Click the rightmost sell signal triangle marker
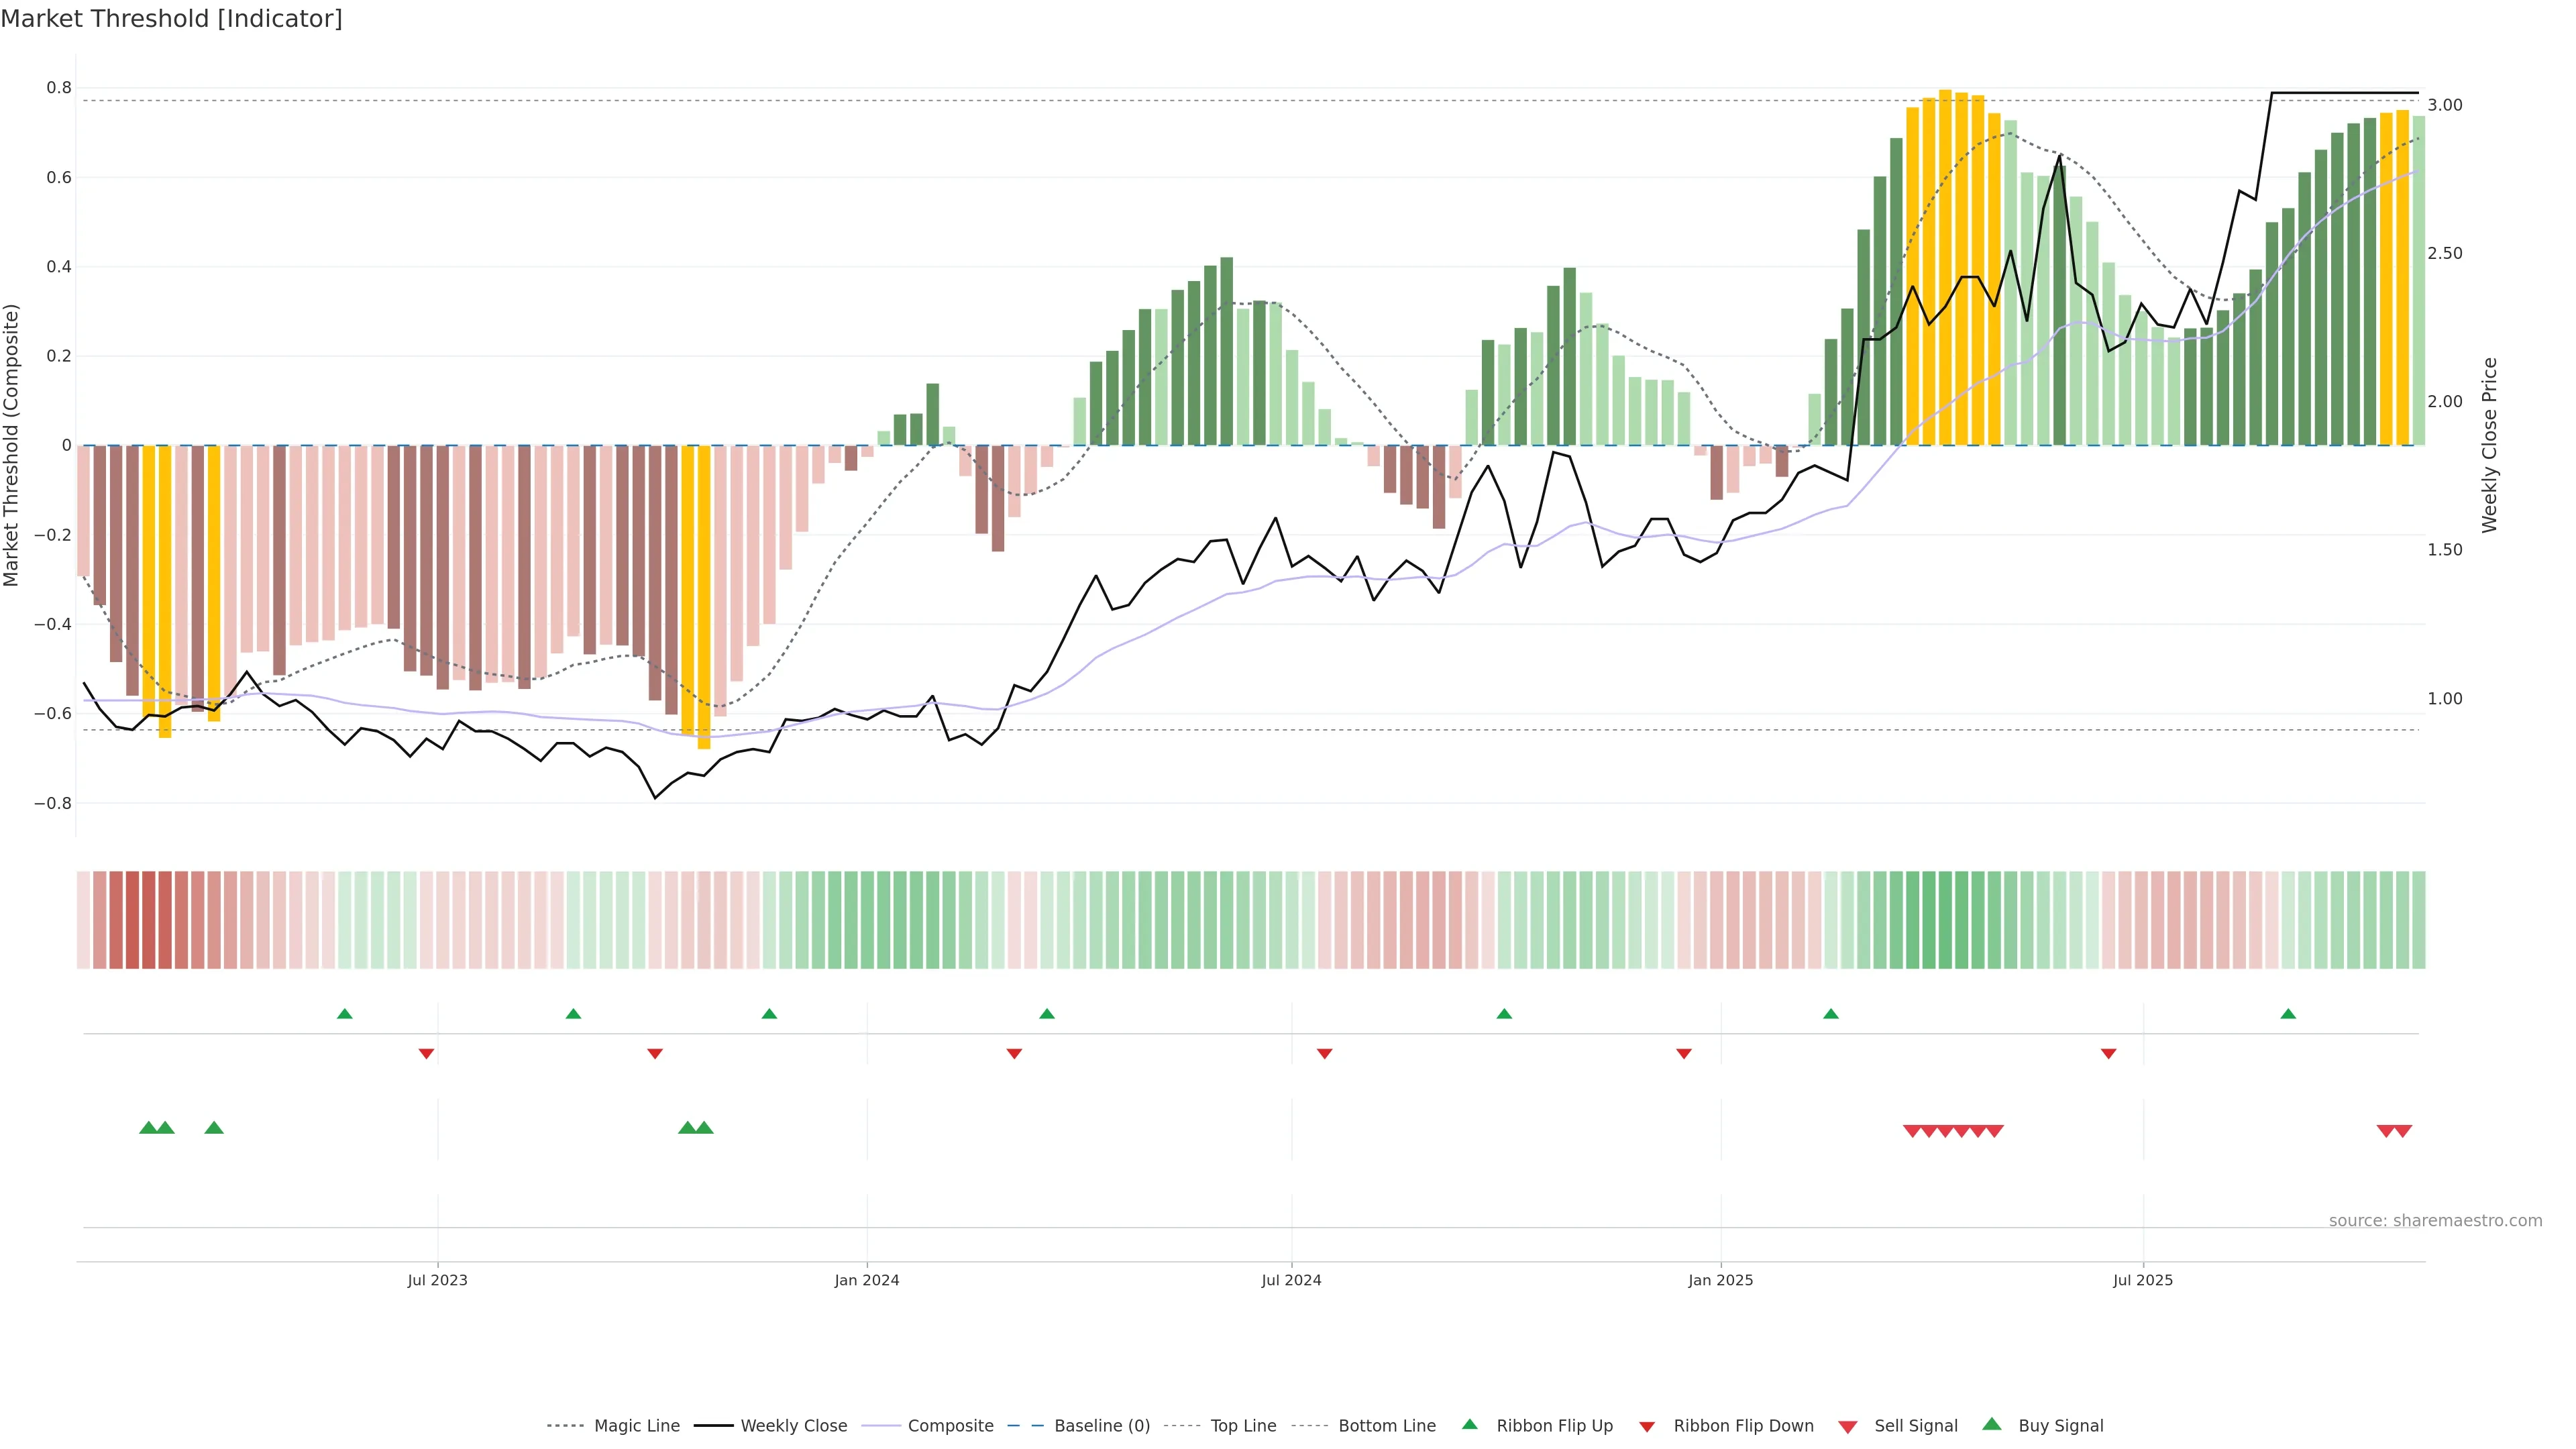Image resolution: width=2576 pixels, height=1449 pixels. pyautogui.click(x=2403, y=1131)
